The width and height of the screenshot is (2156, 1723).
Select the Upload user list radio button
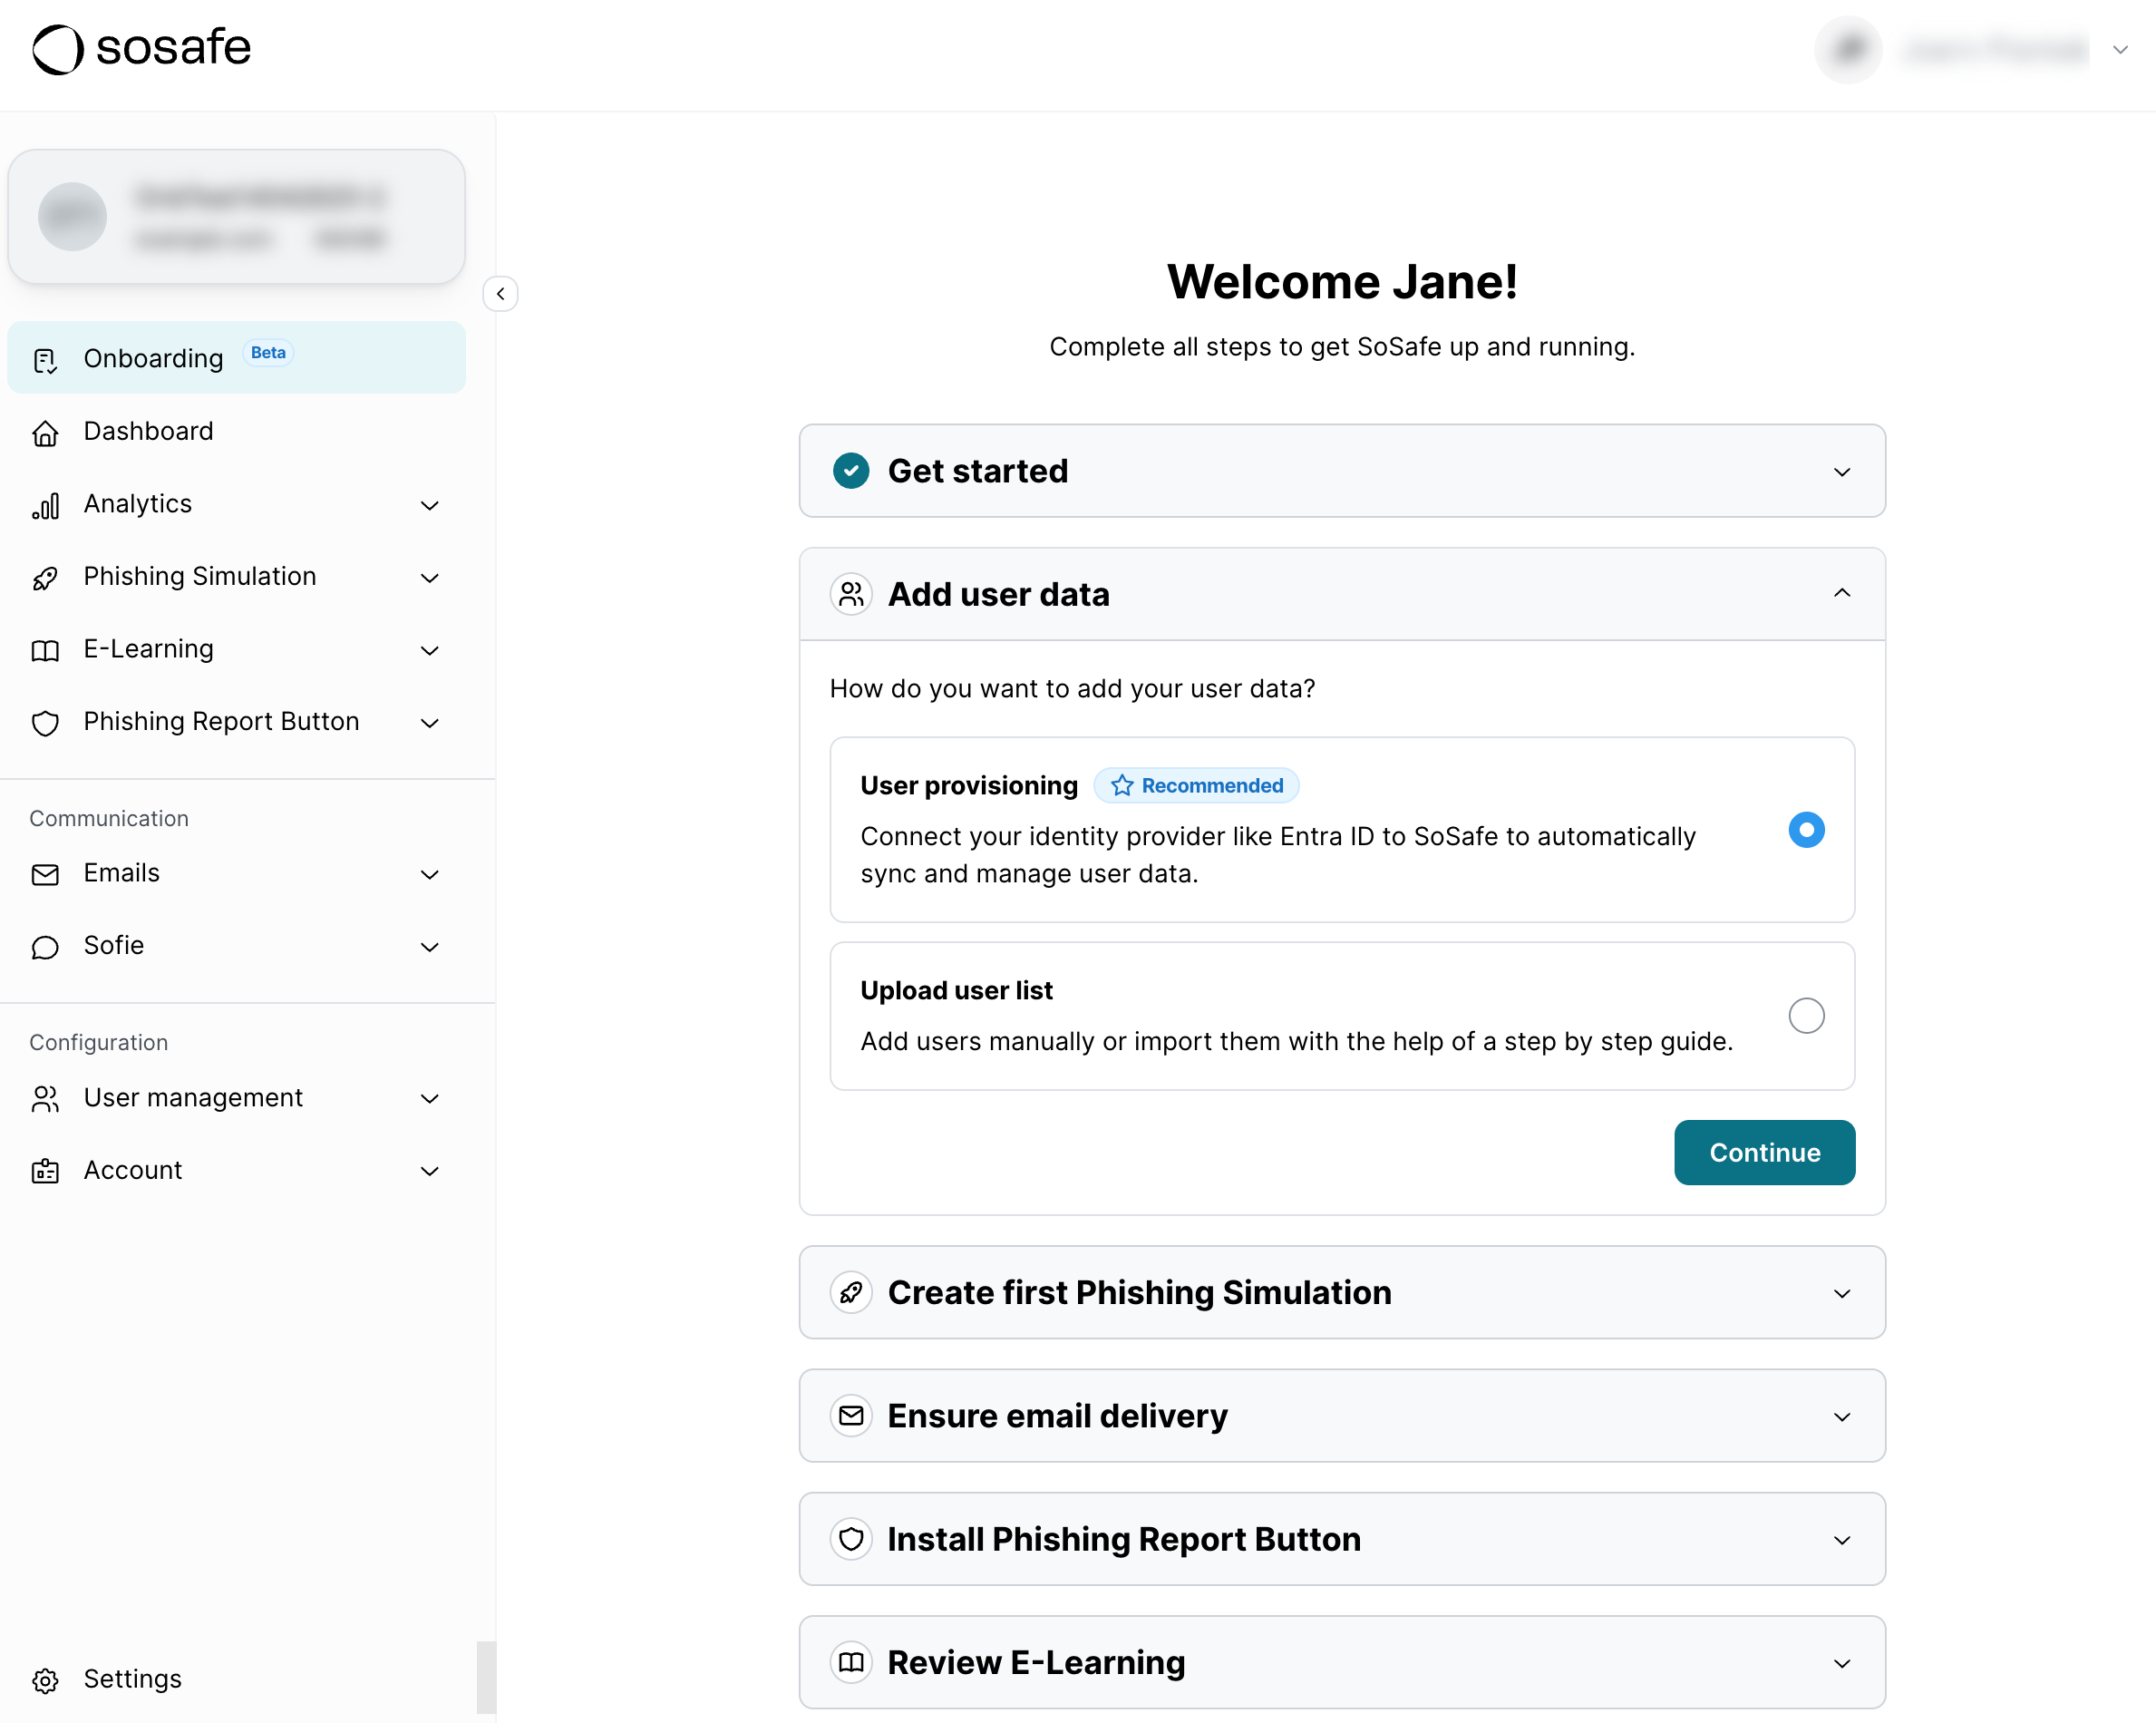[1806, 1016]
